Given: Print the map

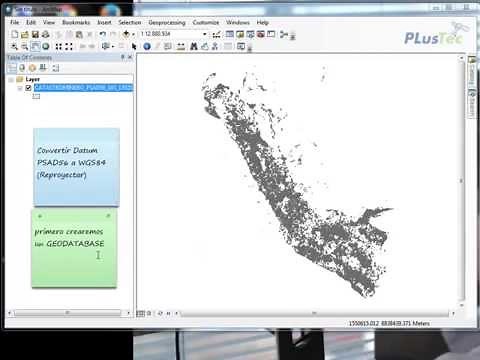Looking at the screenshot, I should 46,34.
